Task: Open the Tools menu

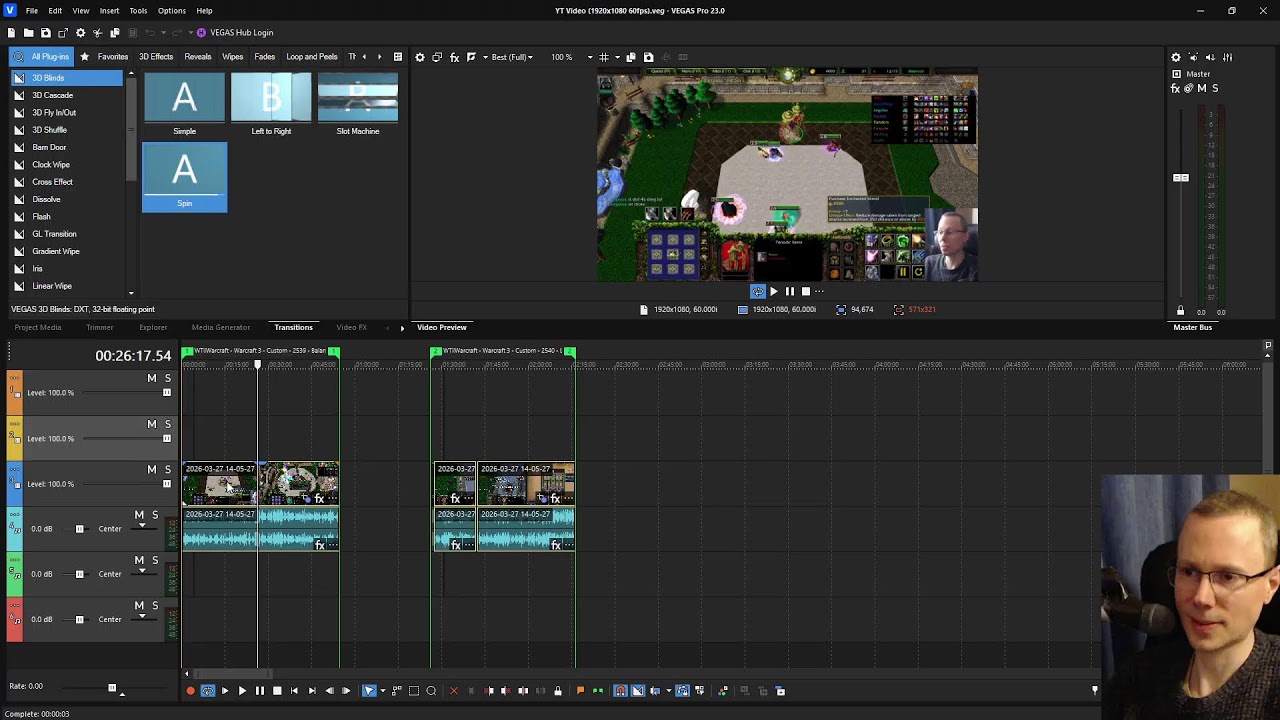Action: [x=138, y=11]
